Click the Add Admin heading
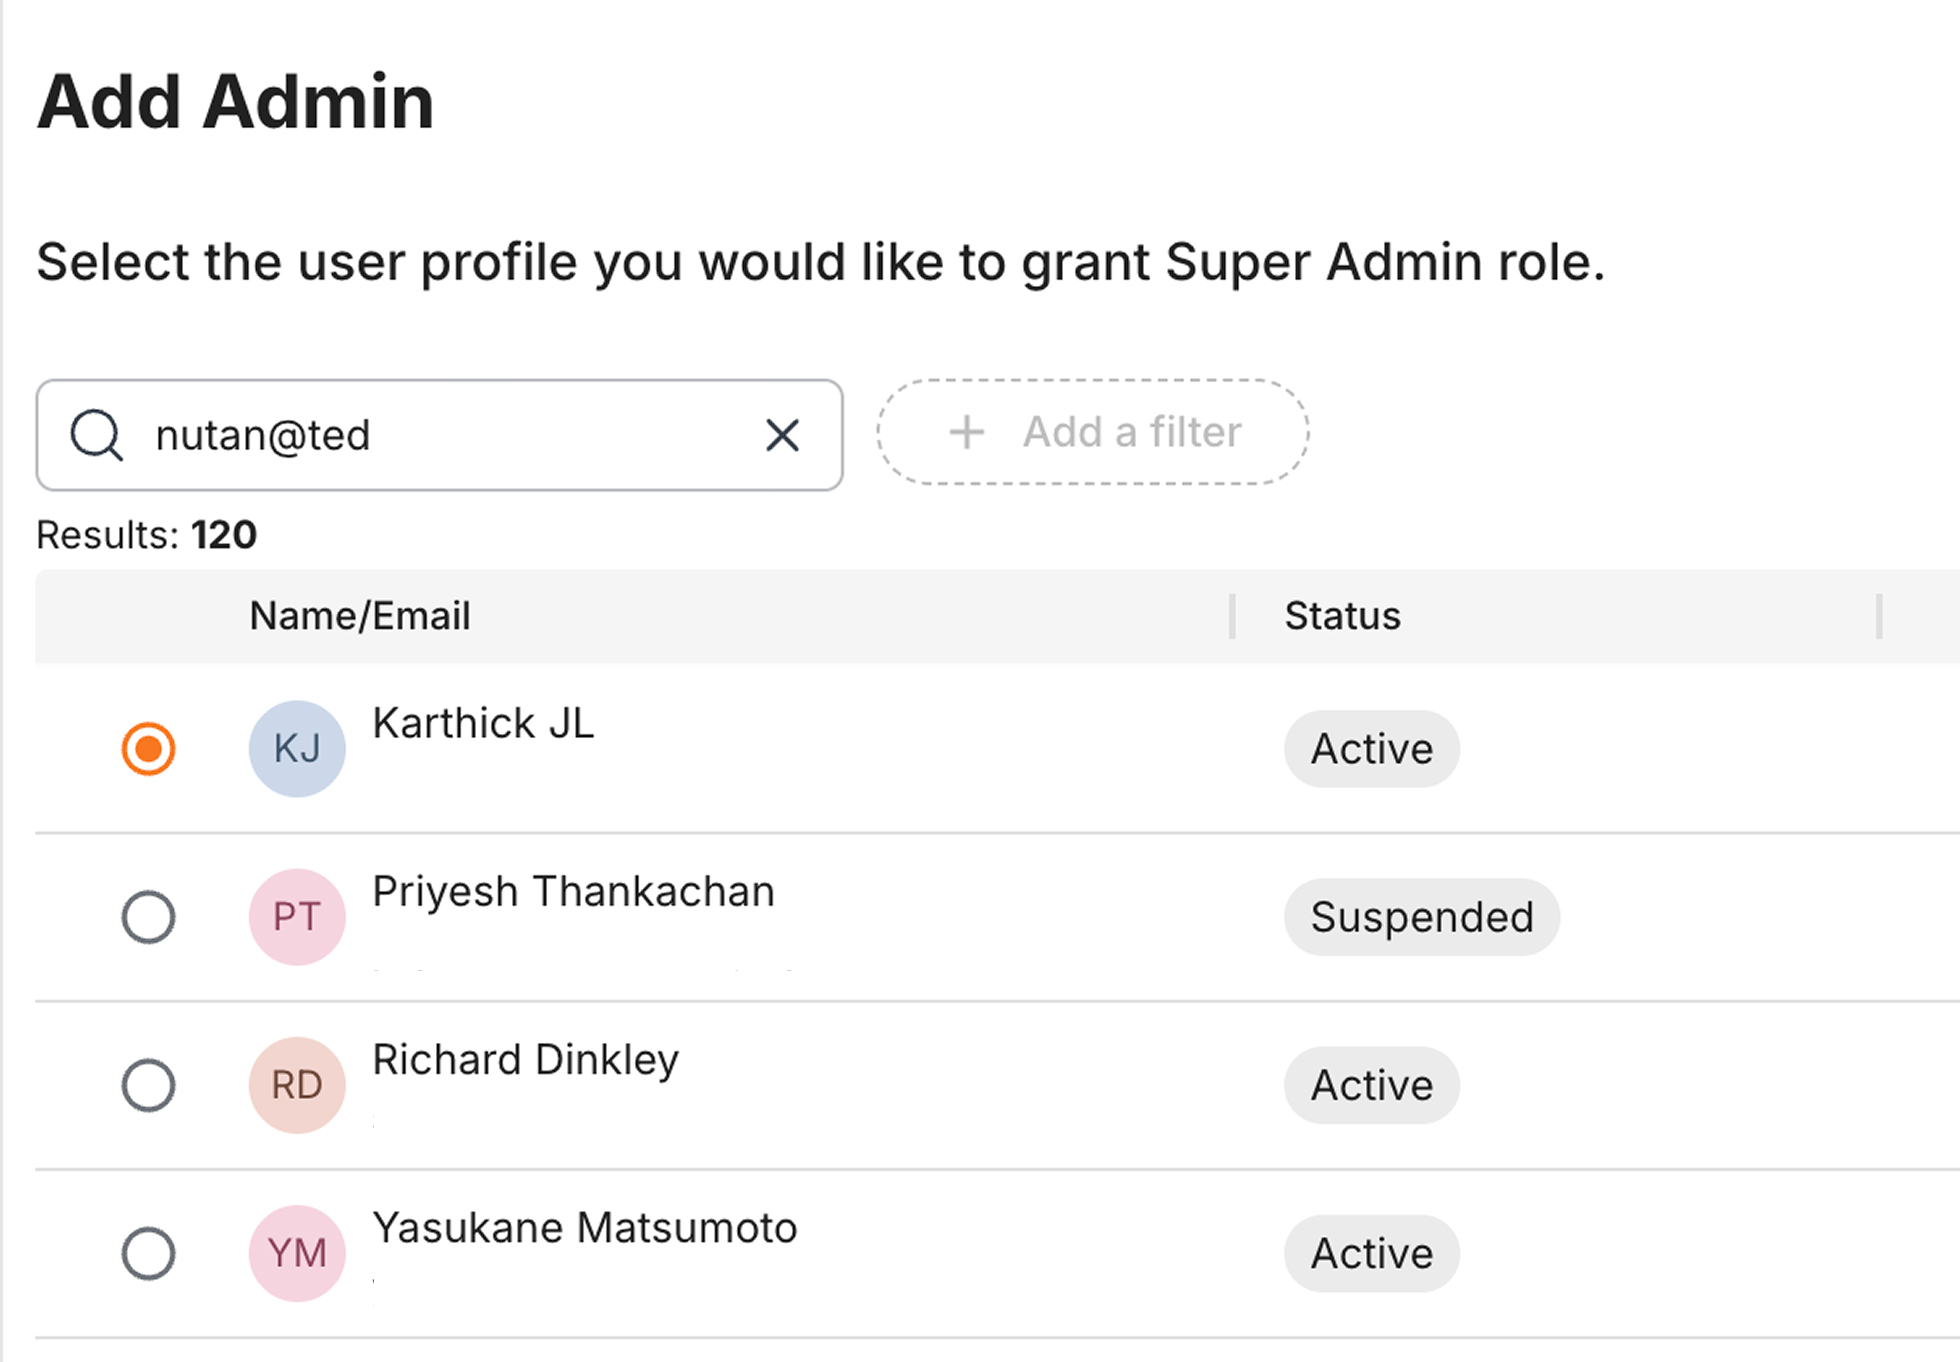Screen dimensions: 1960x1362 pos(235,102)
